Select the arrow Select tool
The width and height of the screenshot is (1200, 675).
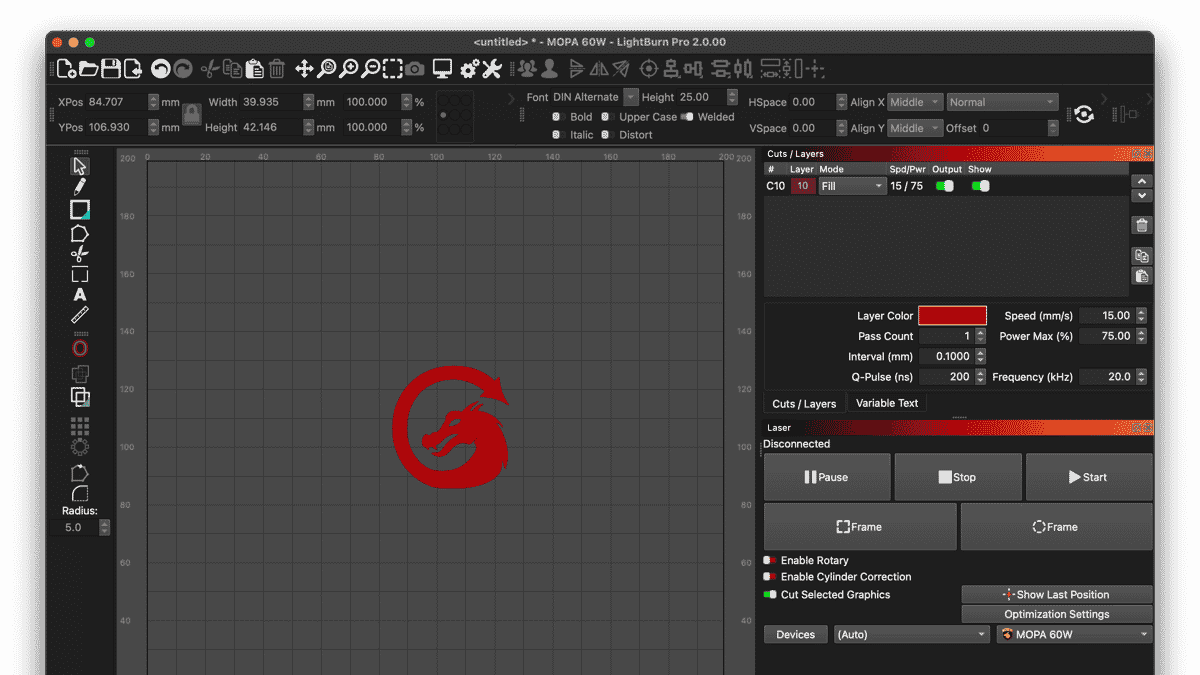coord(80,166)
